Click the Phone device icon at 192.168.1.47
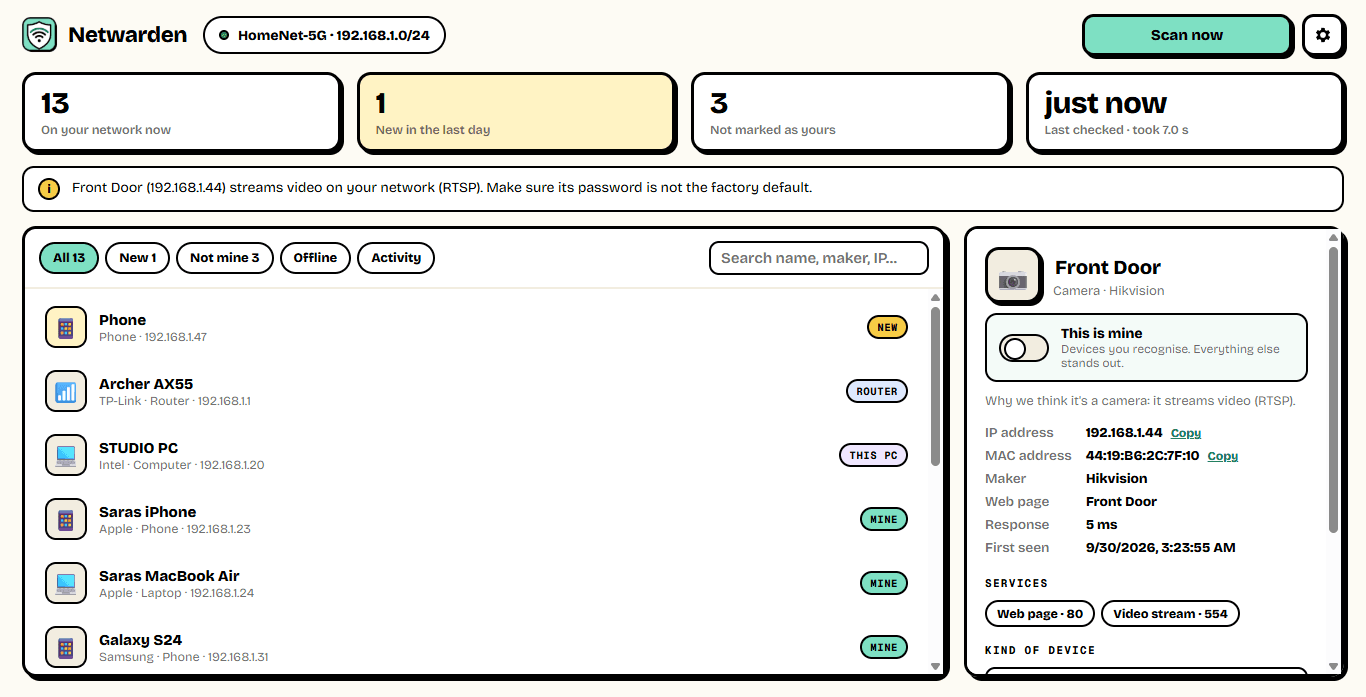The width and height of the screenshot is (1366, 697). [x=66, y=327]
